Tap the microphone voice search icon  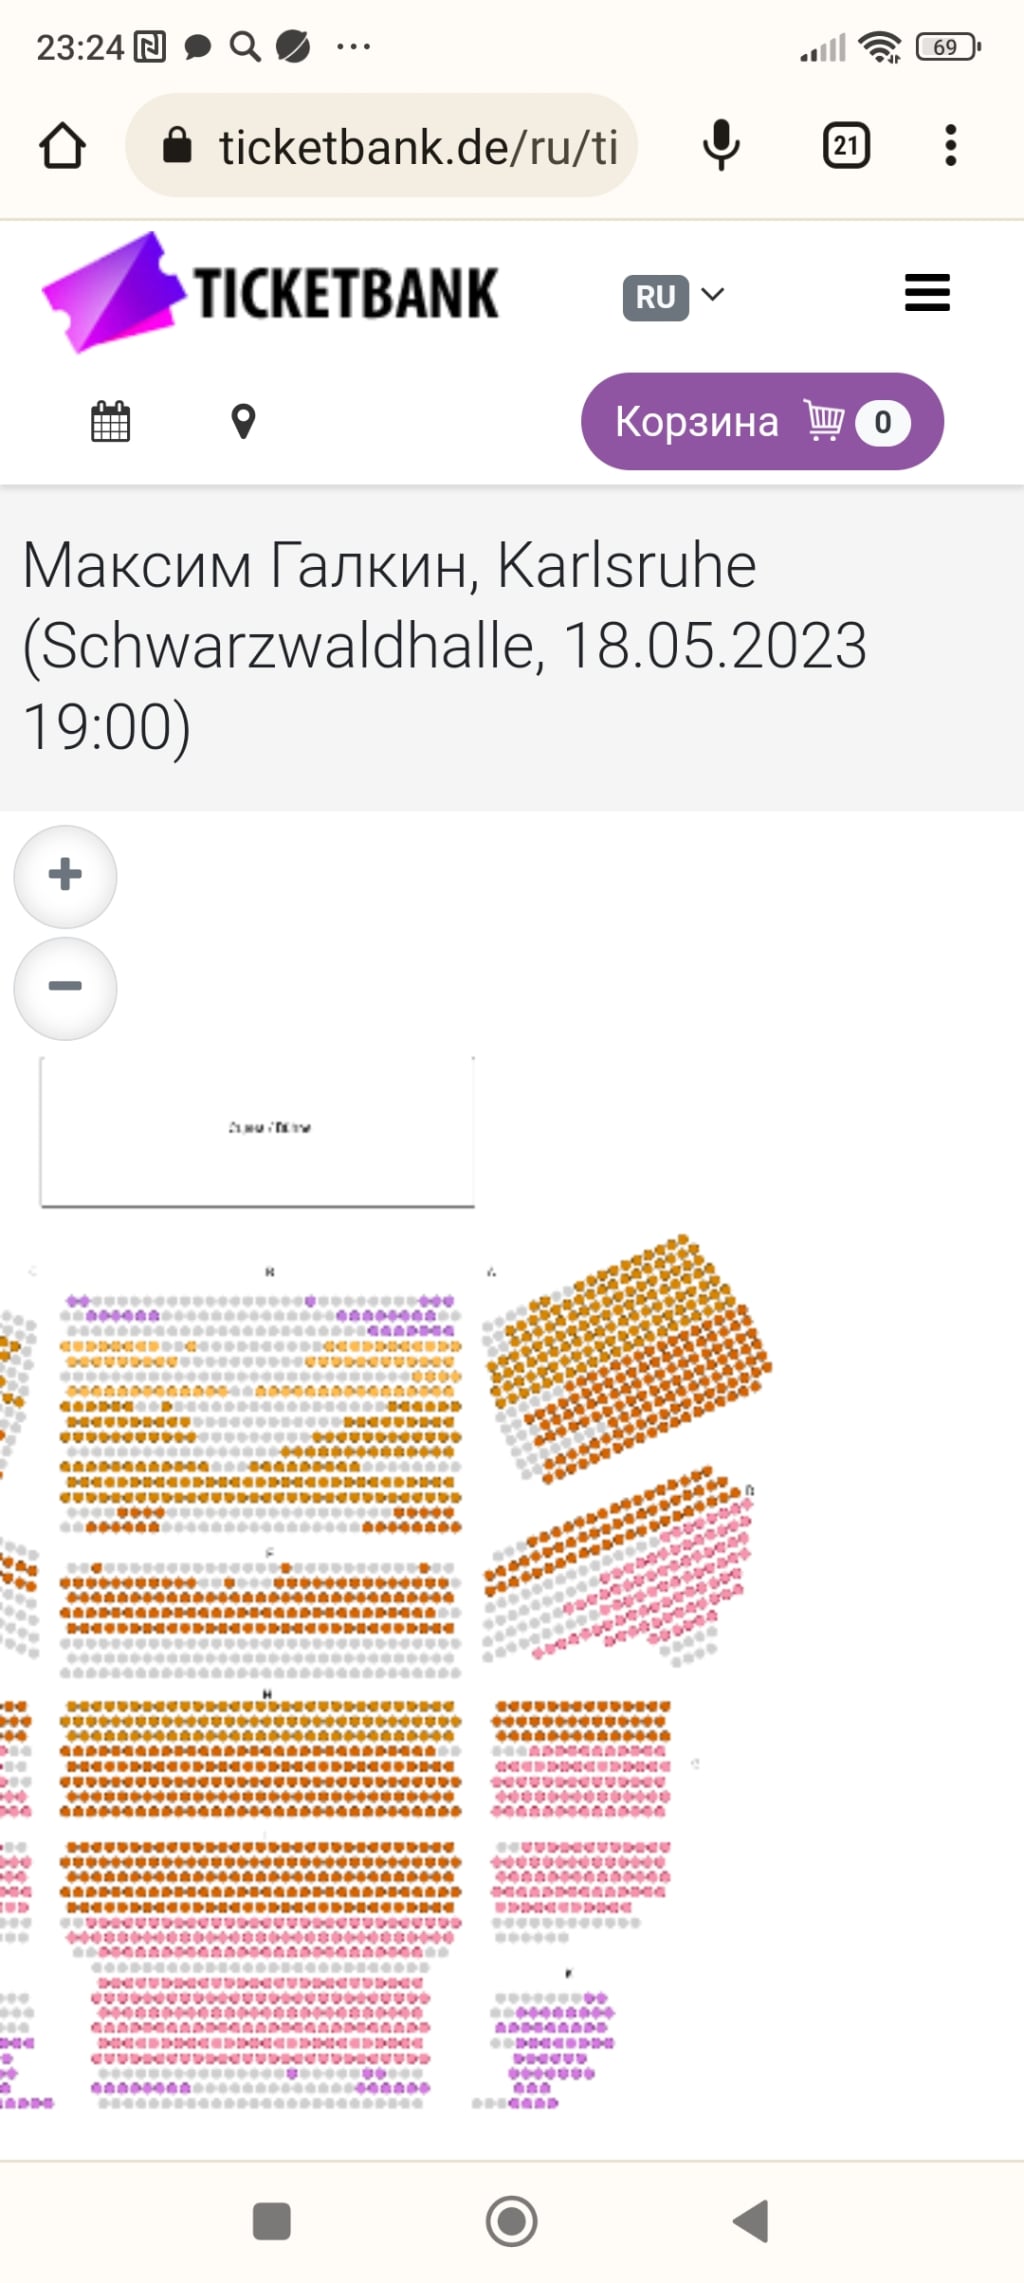coord(720,146)
